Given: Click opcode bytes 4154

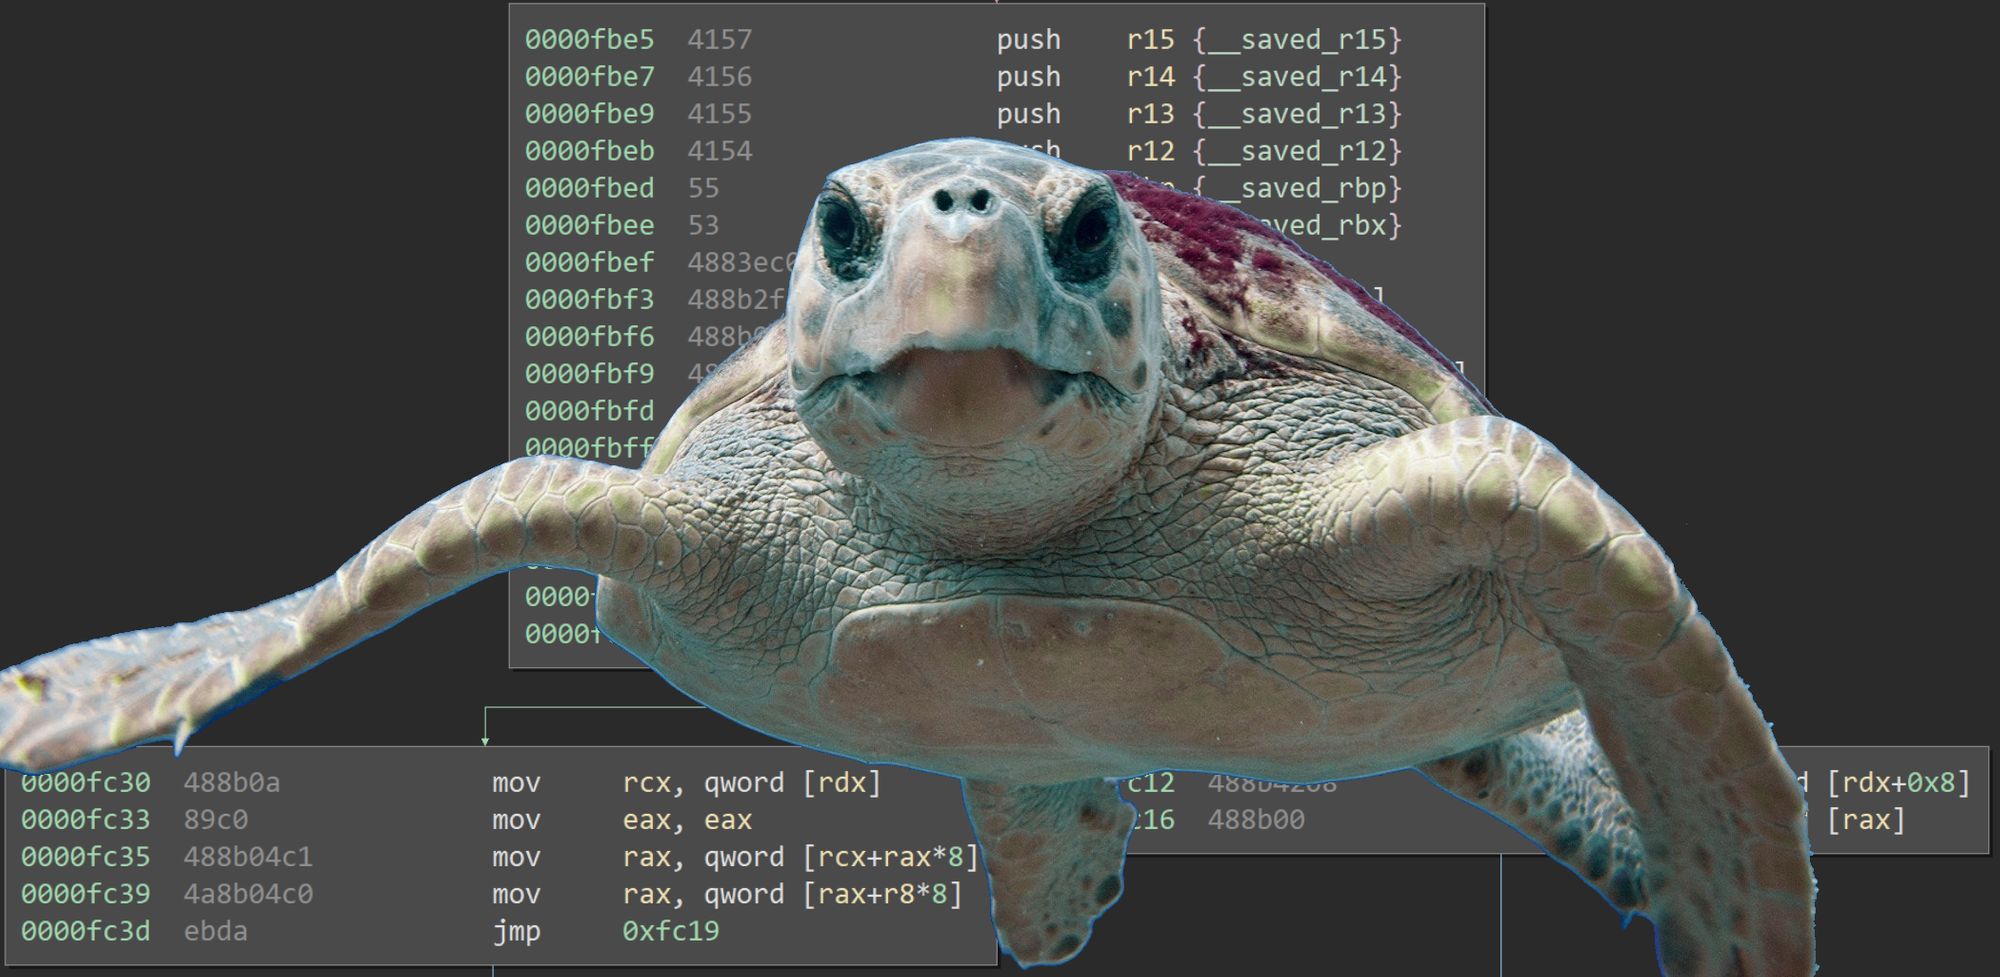Looking at the screenshot, I should point(719,151).
